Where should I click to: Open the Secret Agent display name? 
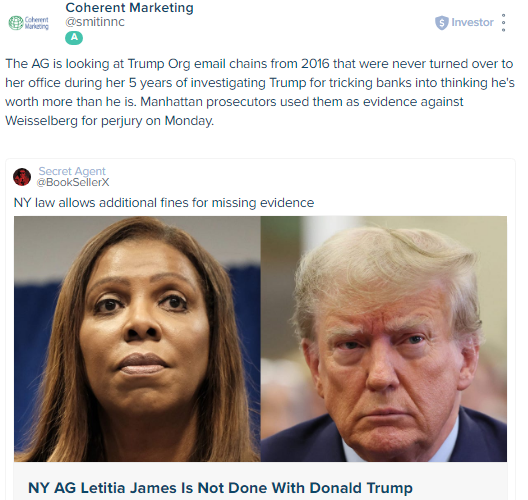pos(72,171)
